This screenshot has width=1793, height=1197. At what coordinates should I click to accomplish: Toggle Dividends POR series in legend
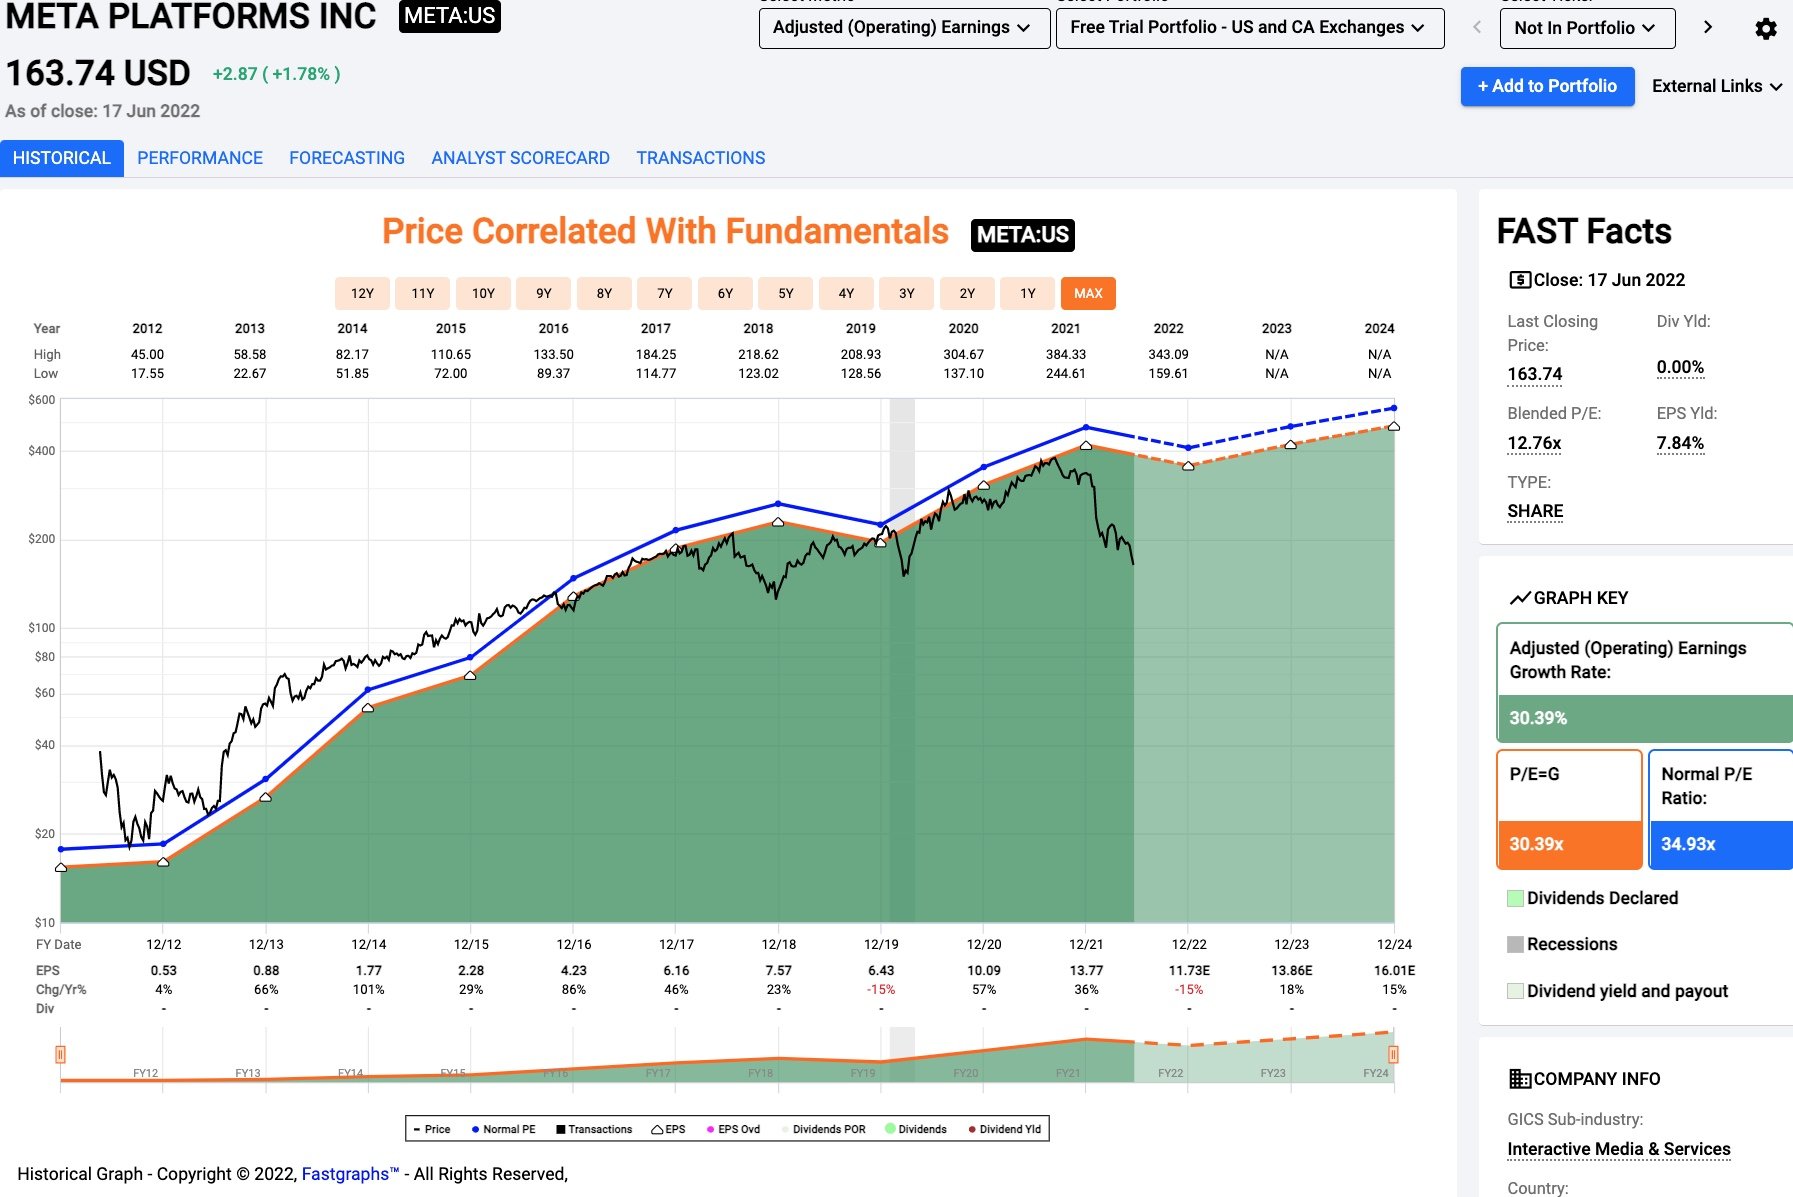point(823,1129)
